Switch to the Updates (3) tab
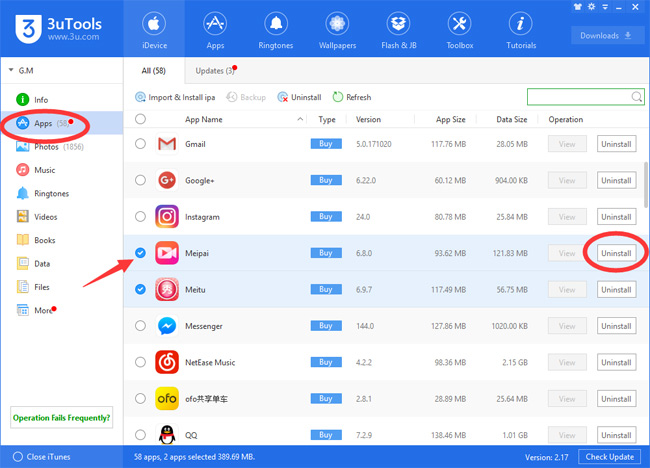 coord(215,70)
